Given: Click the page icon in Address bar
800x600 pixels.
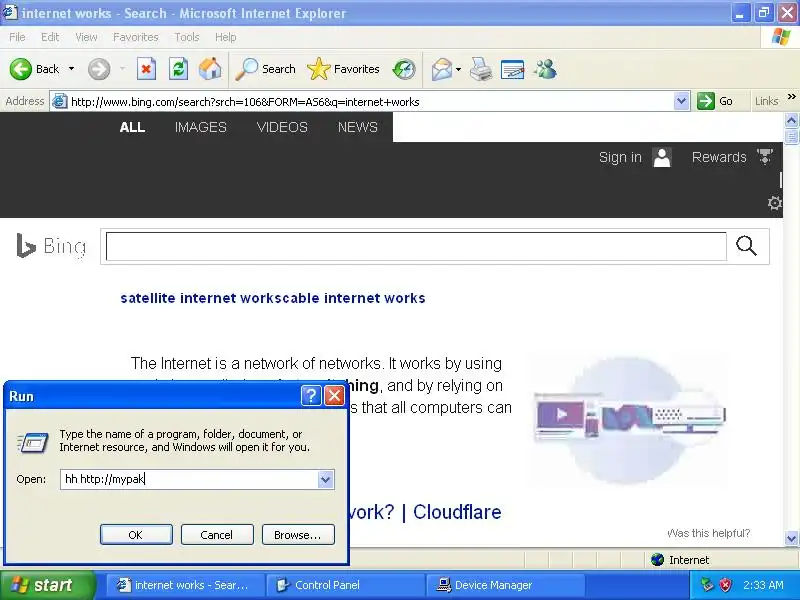Looking at the screenshot, I should pyautogui.click(x=60, y=102).
